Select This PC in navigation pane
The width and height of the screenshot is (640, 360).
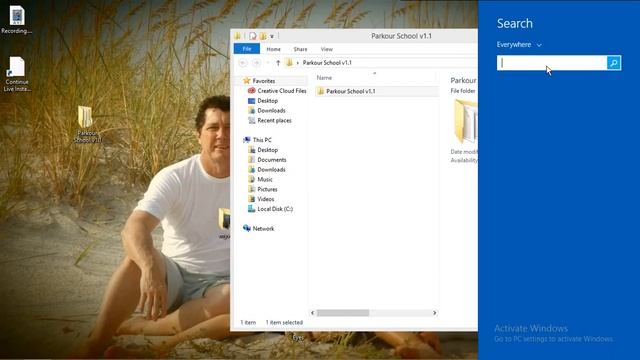[x=262, y=140]
